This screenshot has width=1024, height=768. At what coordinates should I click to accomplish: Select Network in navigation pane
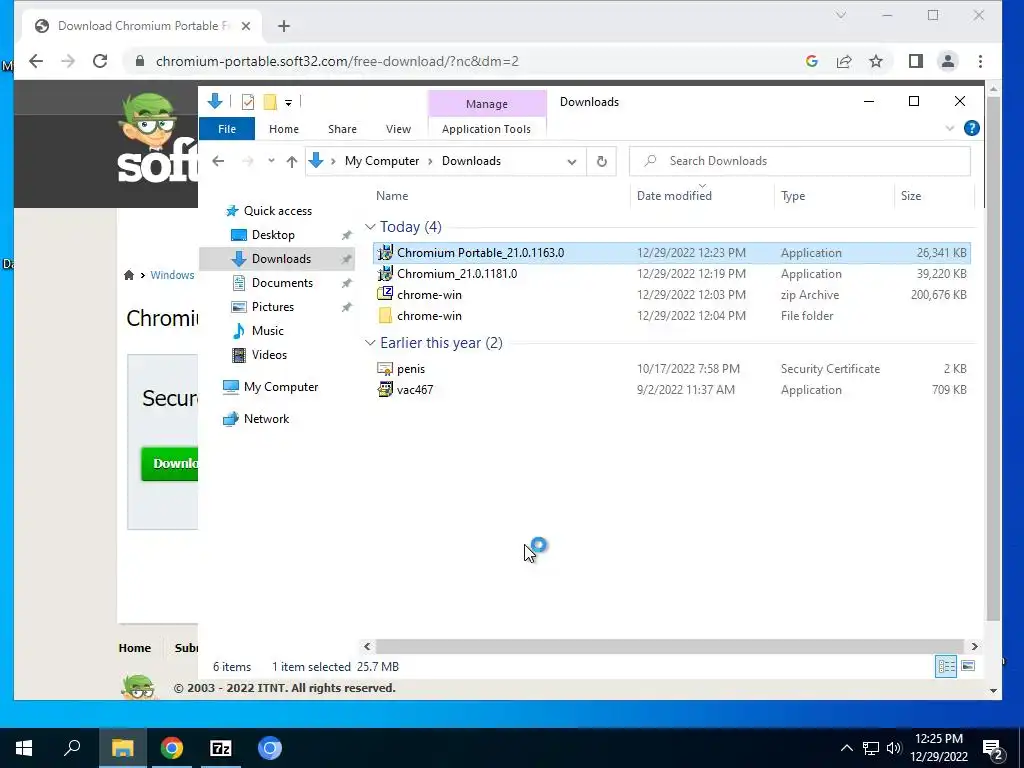pyautogui.click(x=266, y=419)
